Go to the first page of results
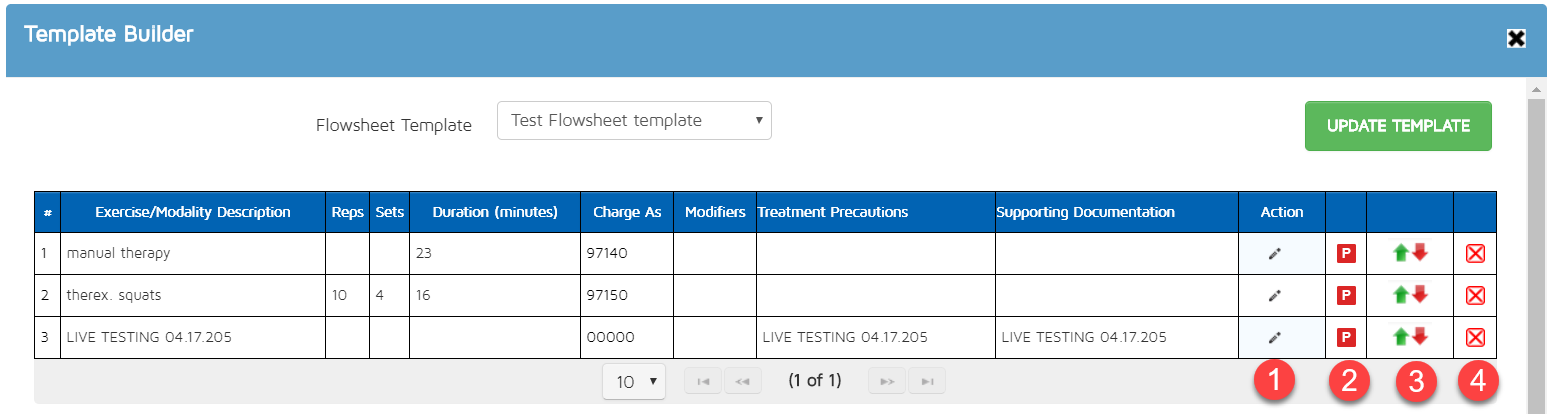 [x=703, y=381]
